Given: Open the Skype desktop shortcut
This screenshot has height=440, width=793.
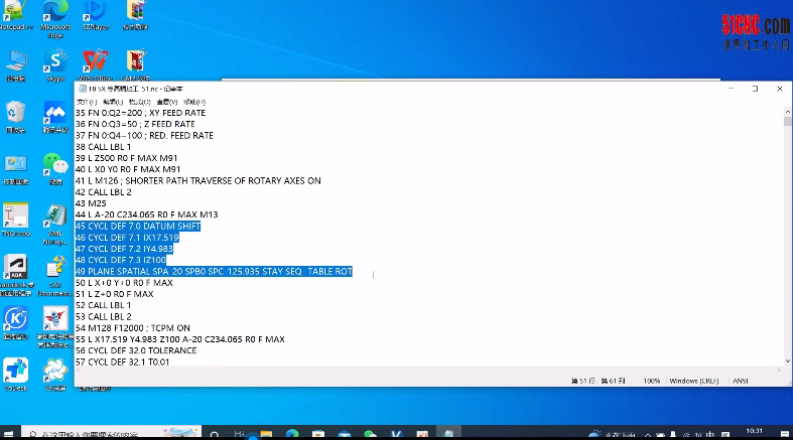Looking at the screenshot, I should (55, 64).
